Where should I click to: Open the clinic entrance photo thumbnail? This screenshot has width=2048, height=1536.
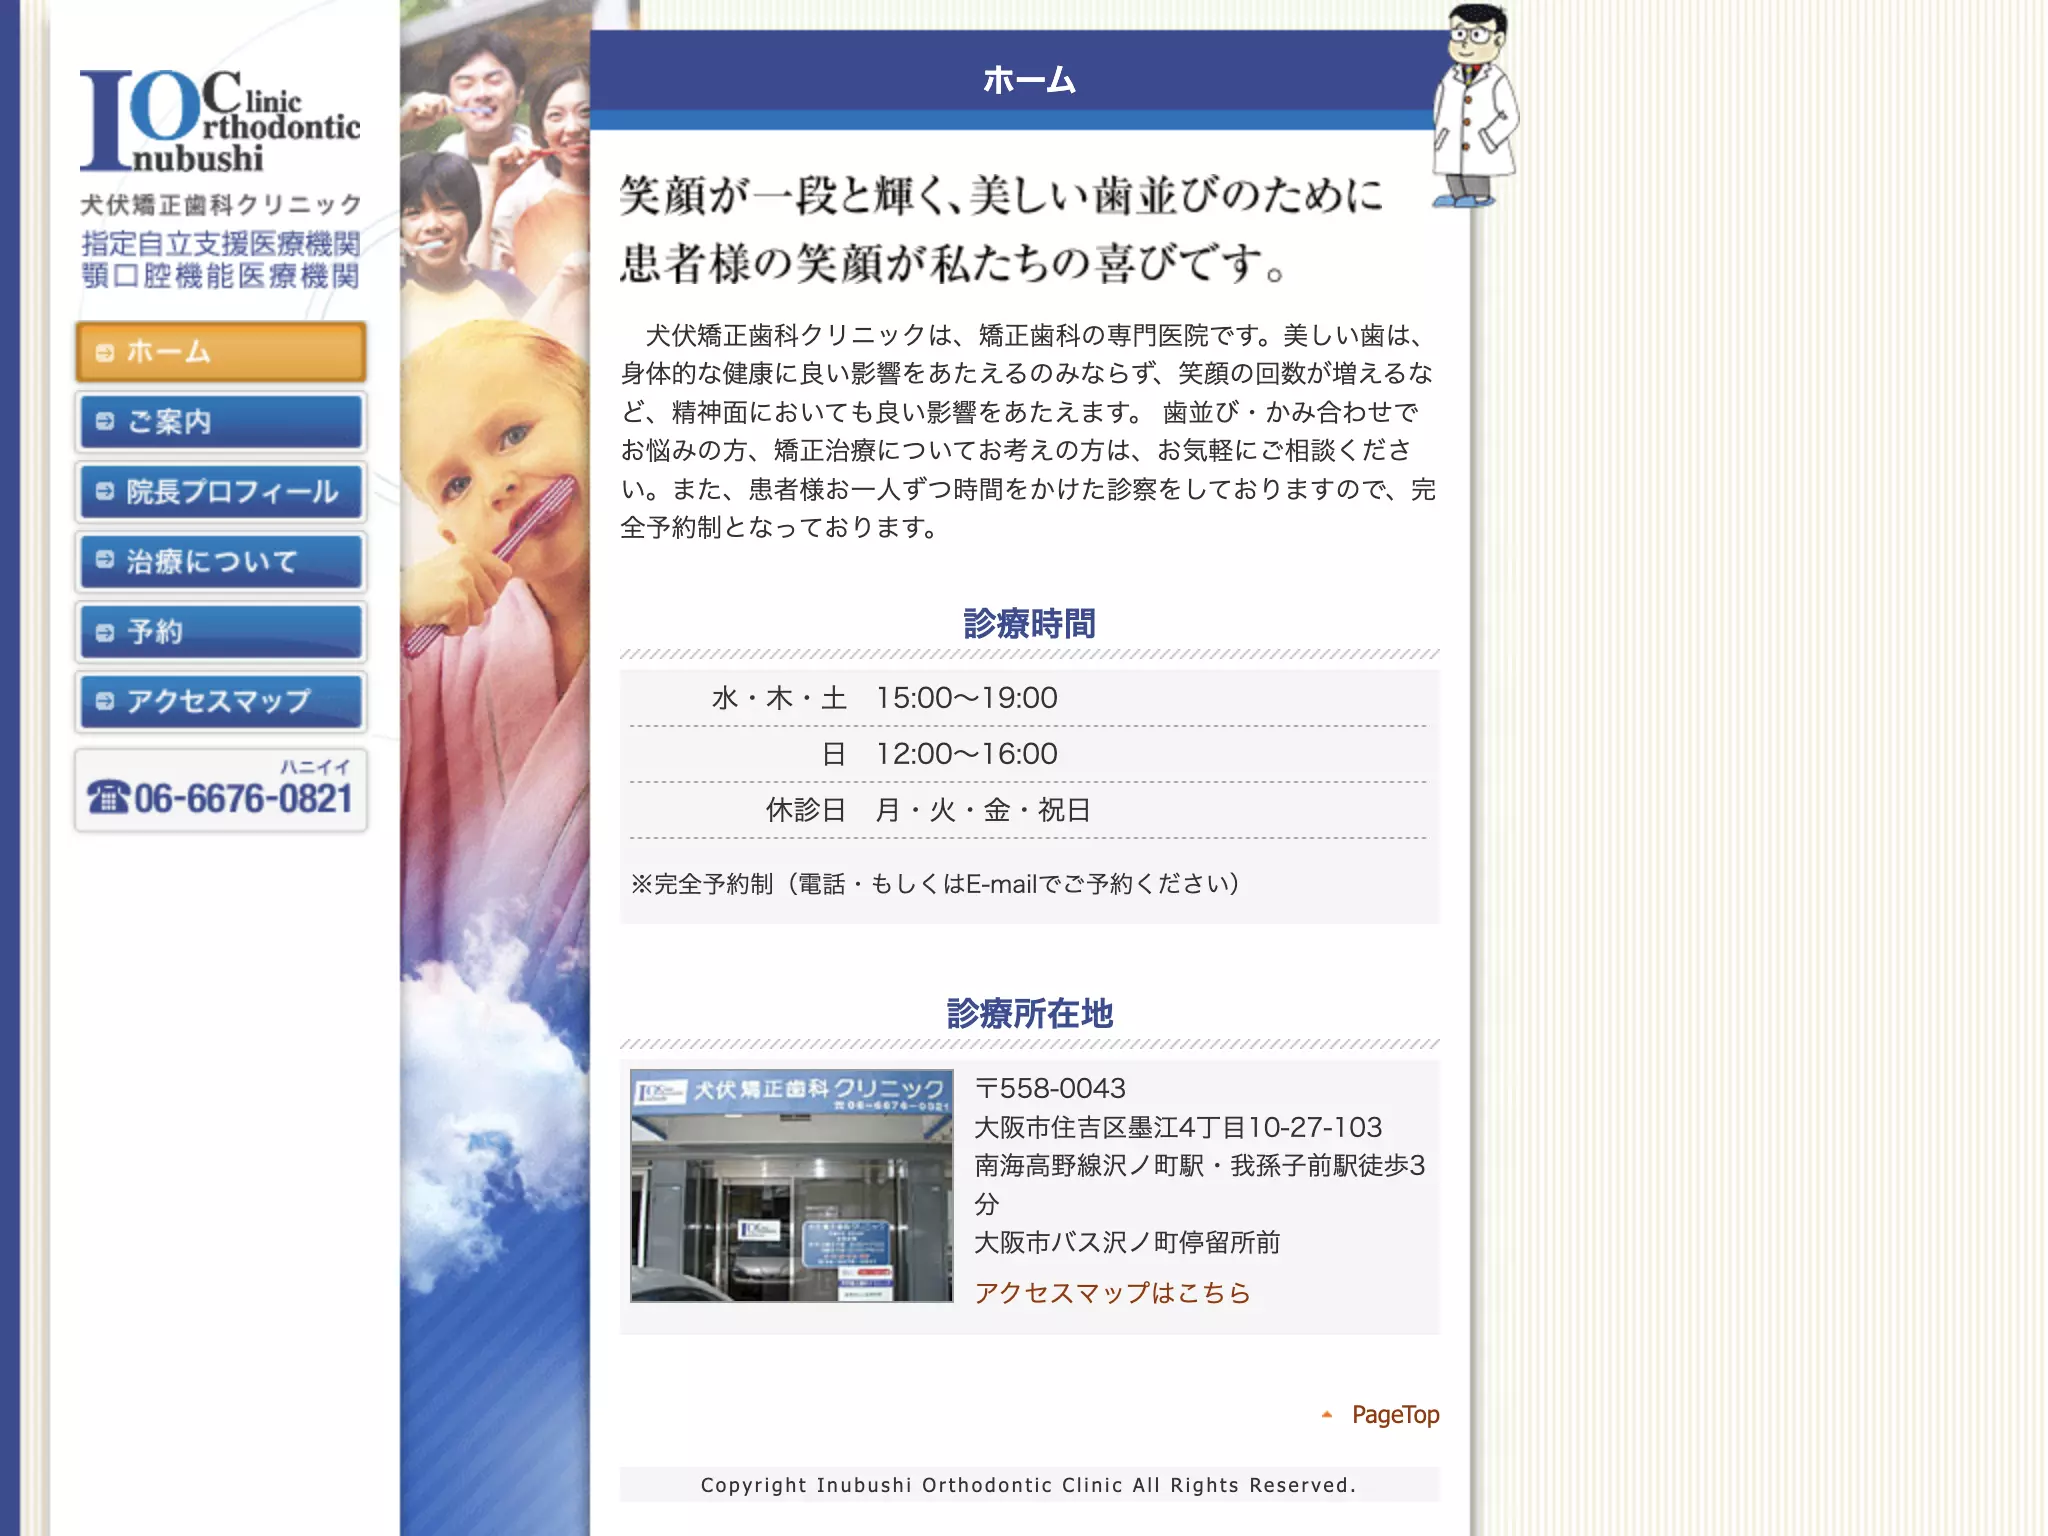coord(791,1186)
